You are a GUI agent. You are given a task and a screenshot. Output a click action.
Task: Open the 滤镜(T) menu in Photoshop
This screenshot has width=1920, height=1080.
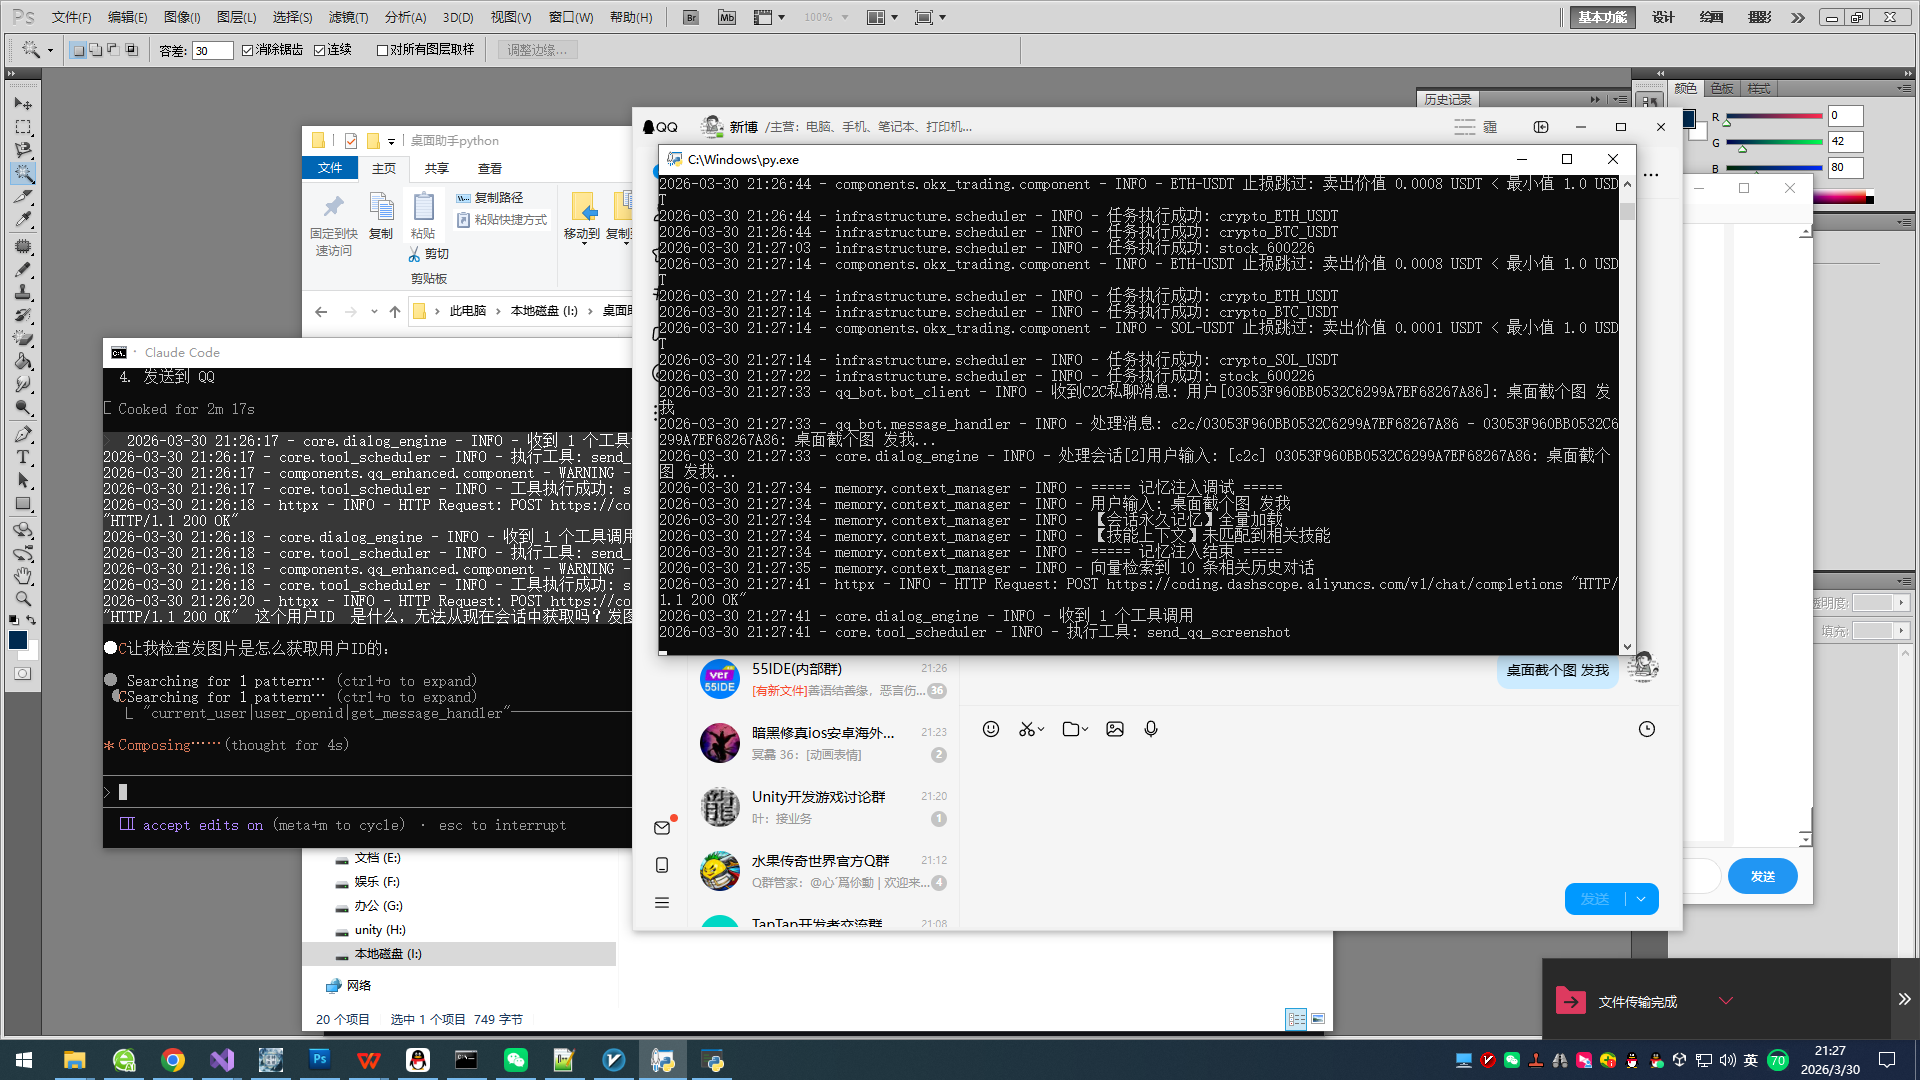tap(348, 17)
